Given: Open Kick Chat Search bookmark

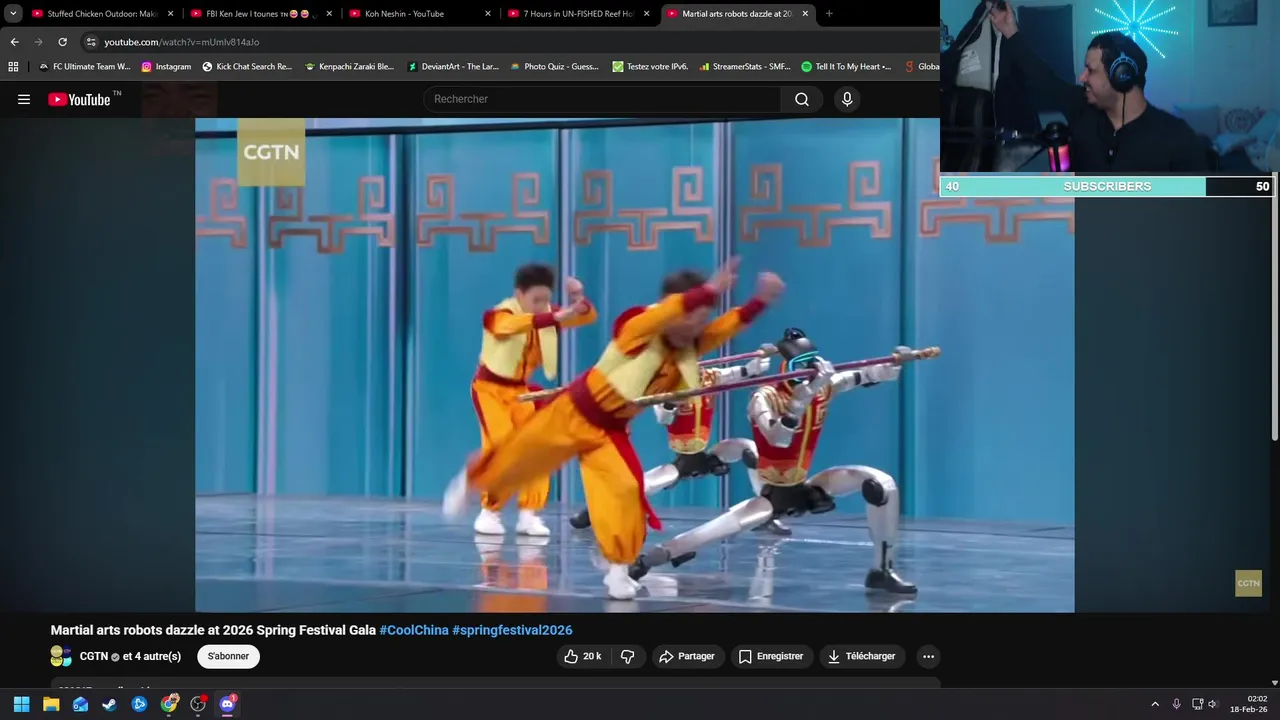Looking at the screenshot, I should coord(247,67).
